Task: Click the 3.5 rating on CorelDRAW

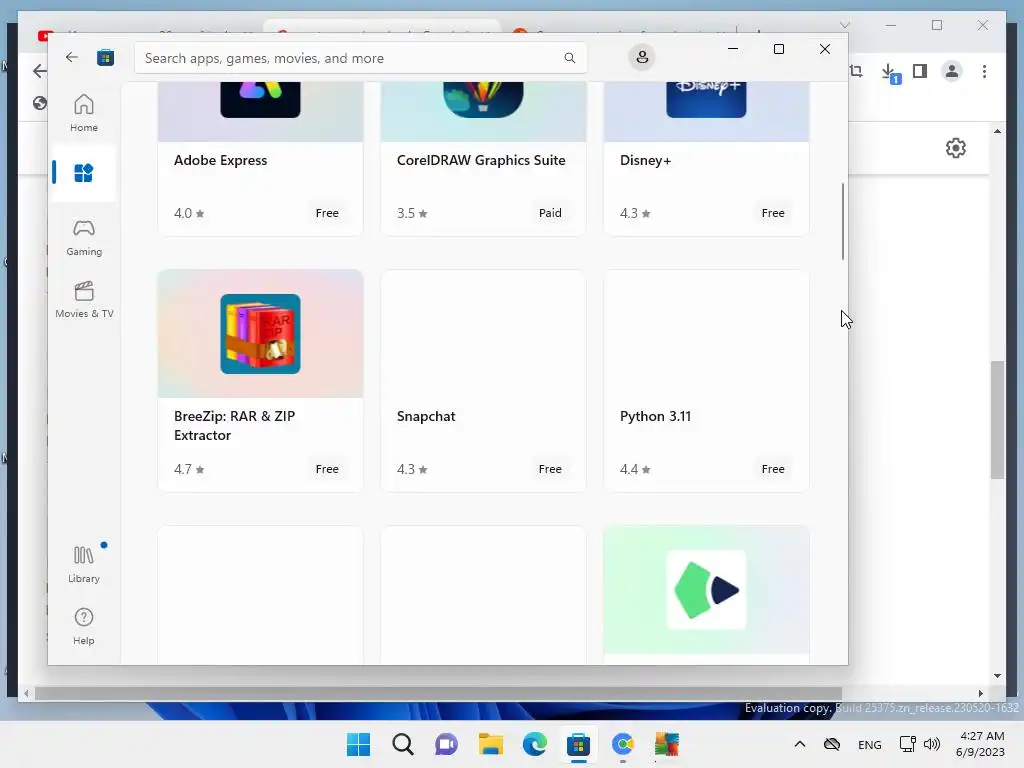Action: pyautogui.click(x=412, y=213)
